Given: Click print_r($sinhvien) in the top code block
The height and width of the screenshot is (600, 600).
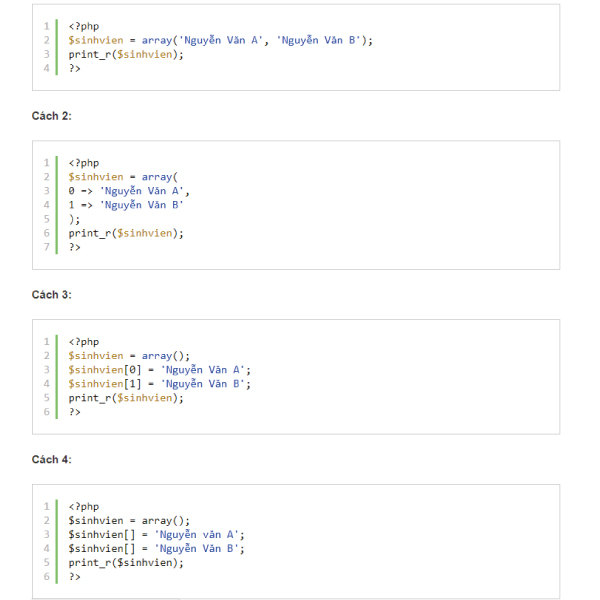Looking at the screenshot, I should pyautogui.click(x=126, y=54).
